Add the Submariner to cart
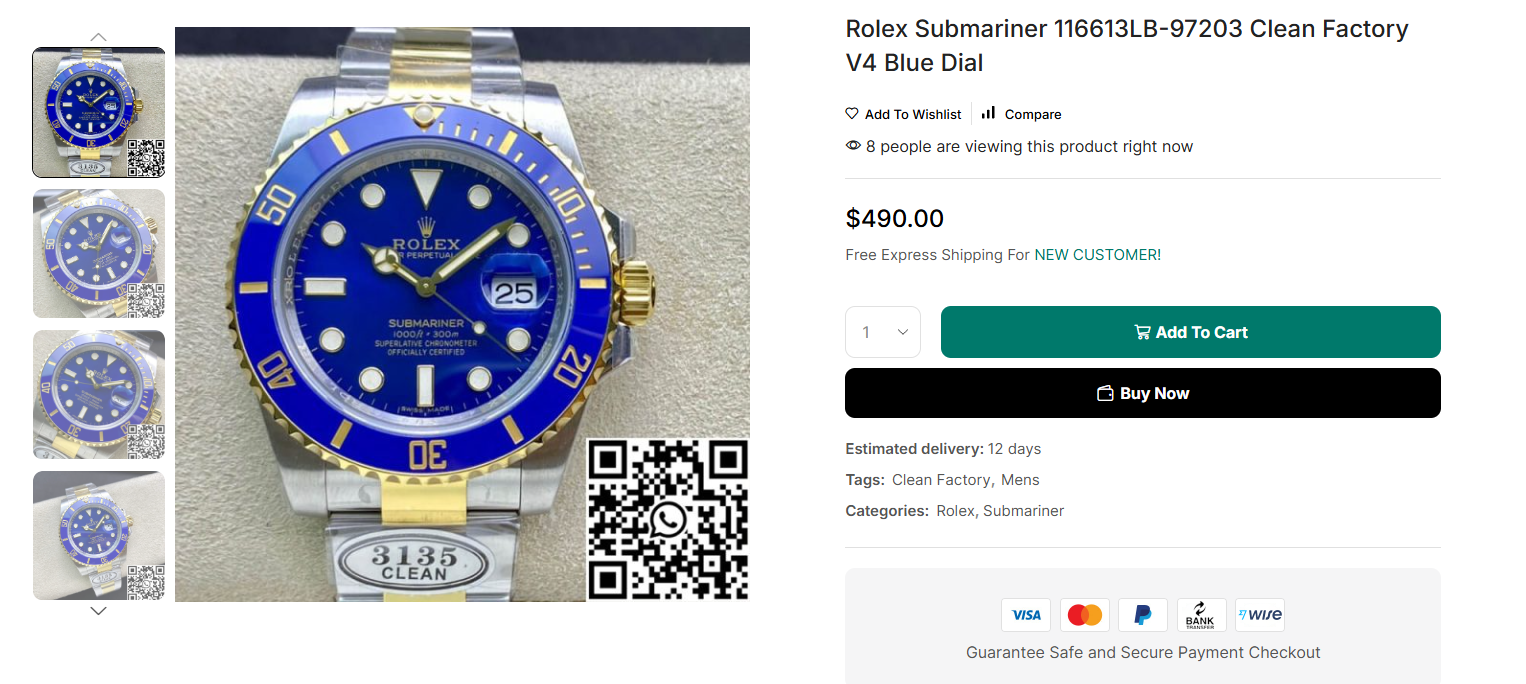The image size is (1526, 684). tap(1190, 332)
